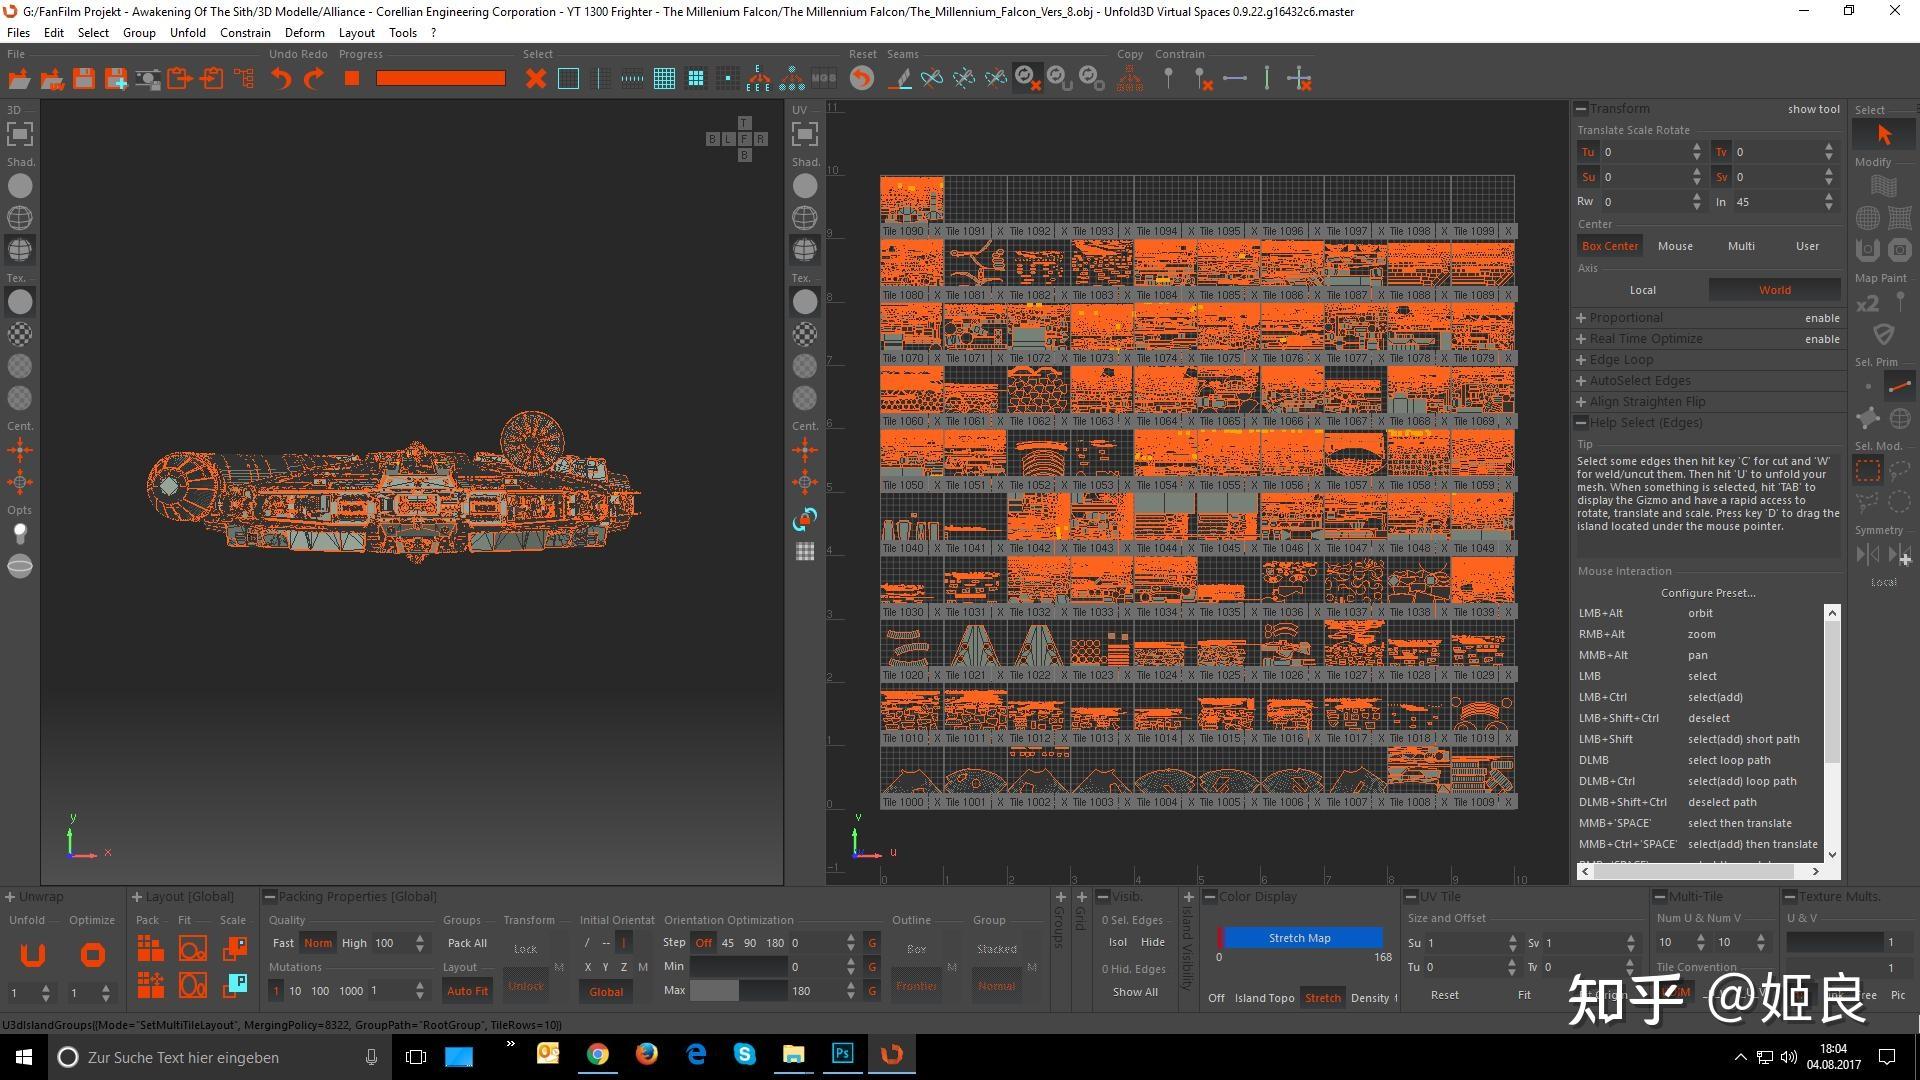Select the arrow Select tool

(1884, 134)
